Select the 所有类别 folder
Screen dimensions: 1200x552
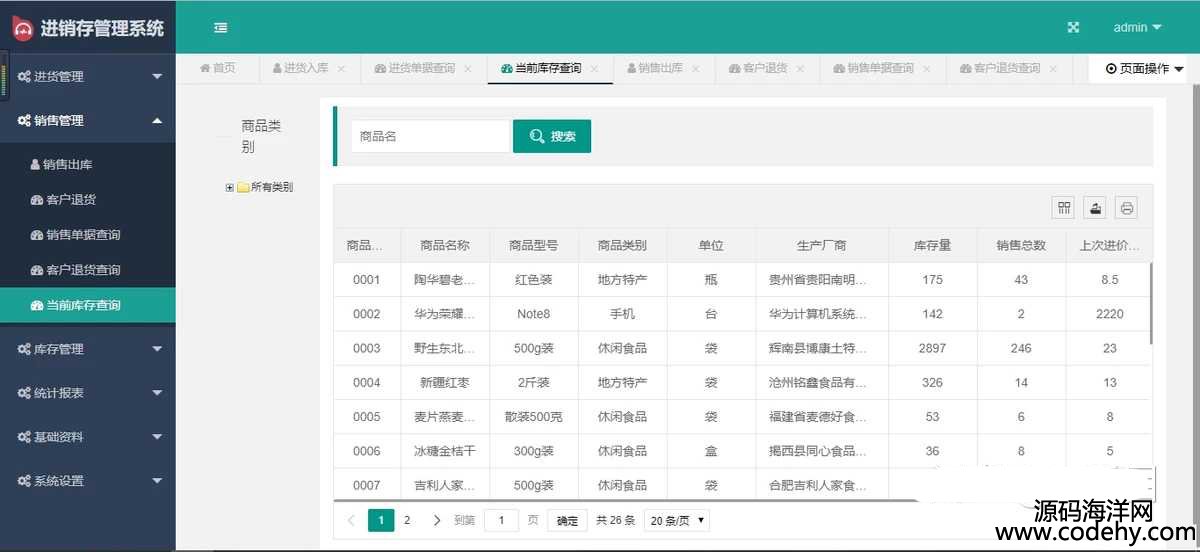click(265, 187)
